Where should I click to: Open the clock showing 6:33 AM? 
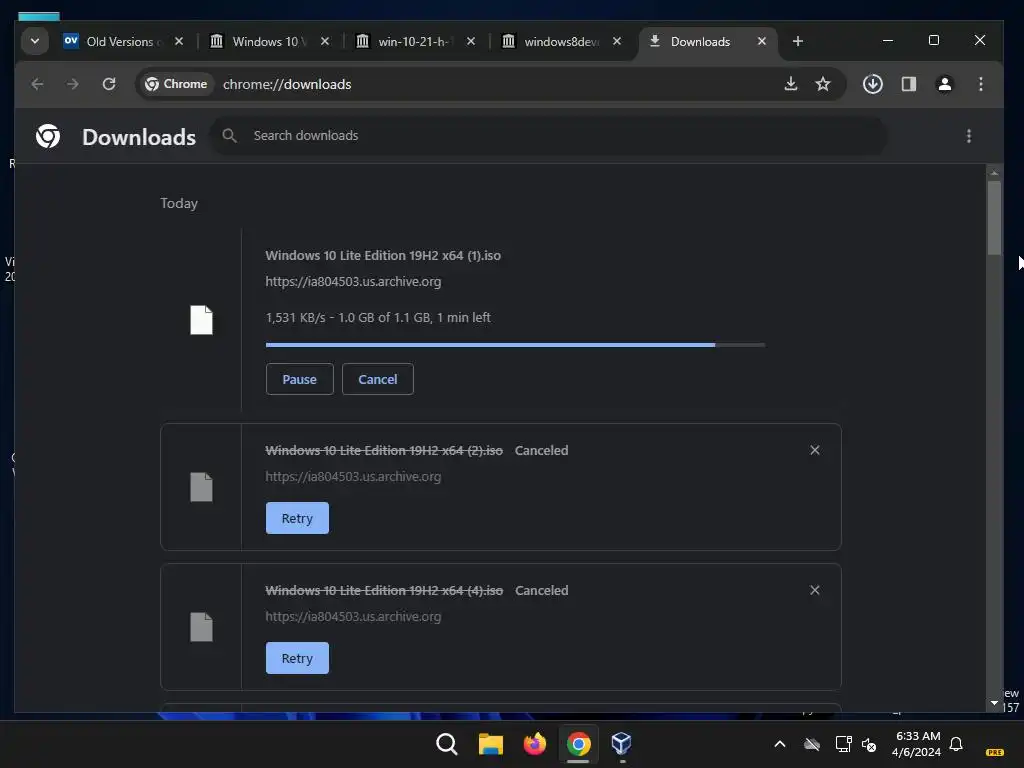917,744
